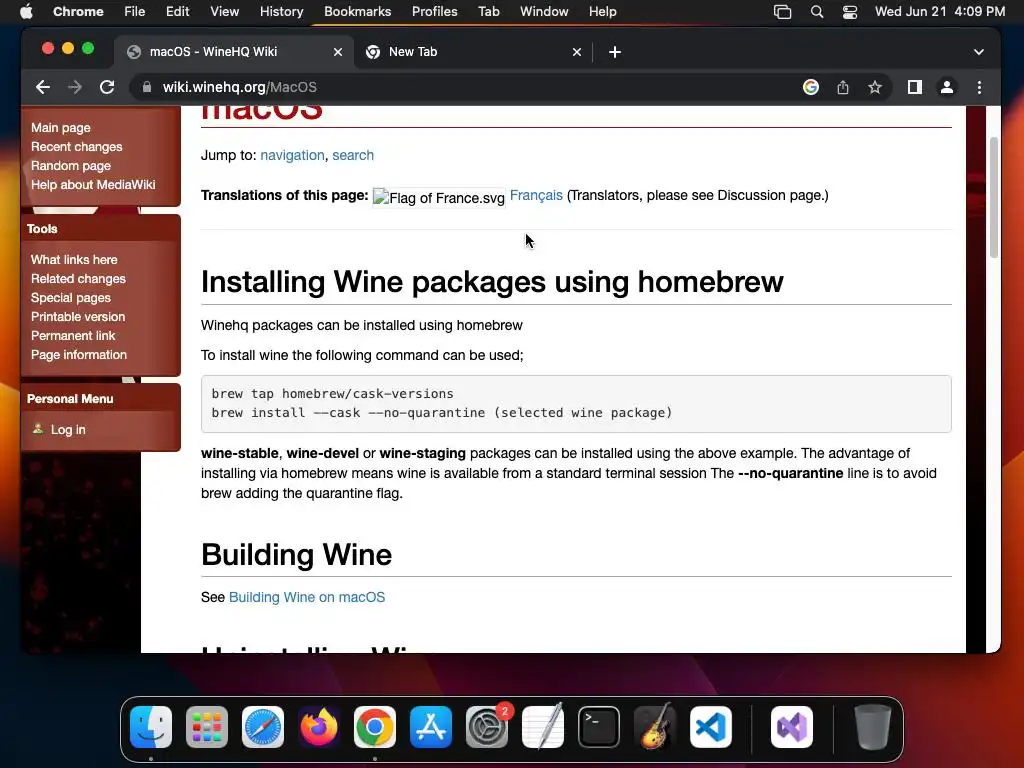Click the Stage Manager windows icon

coord(782,12)
